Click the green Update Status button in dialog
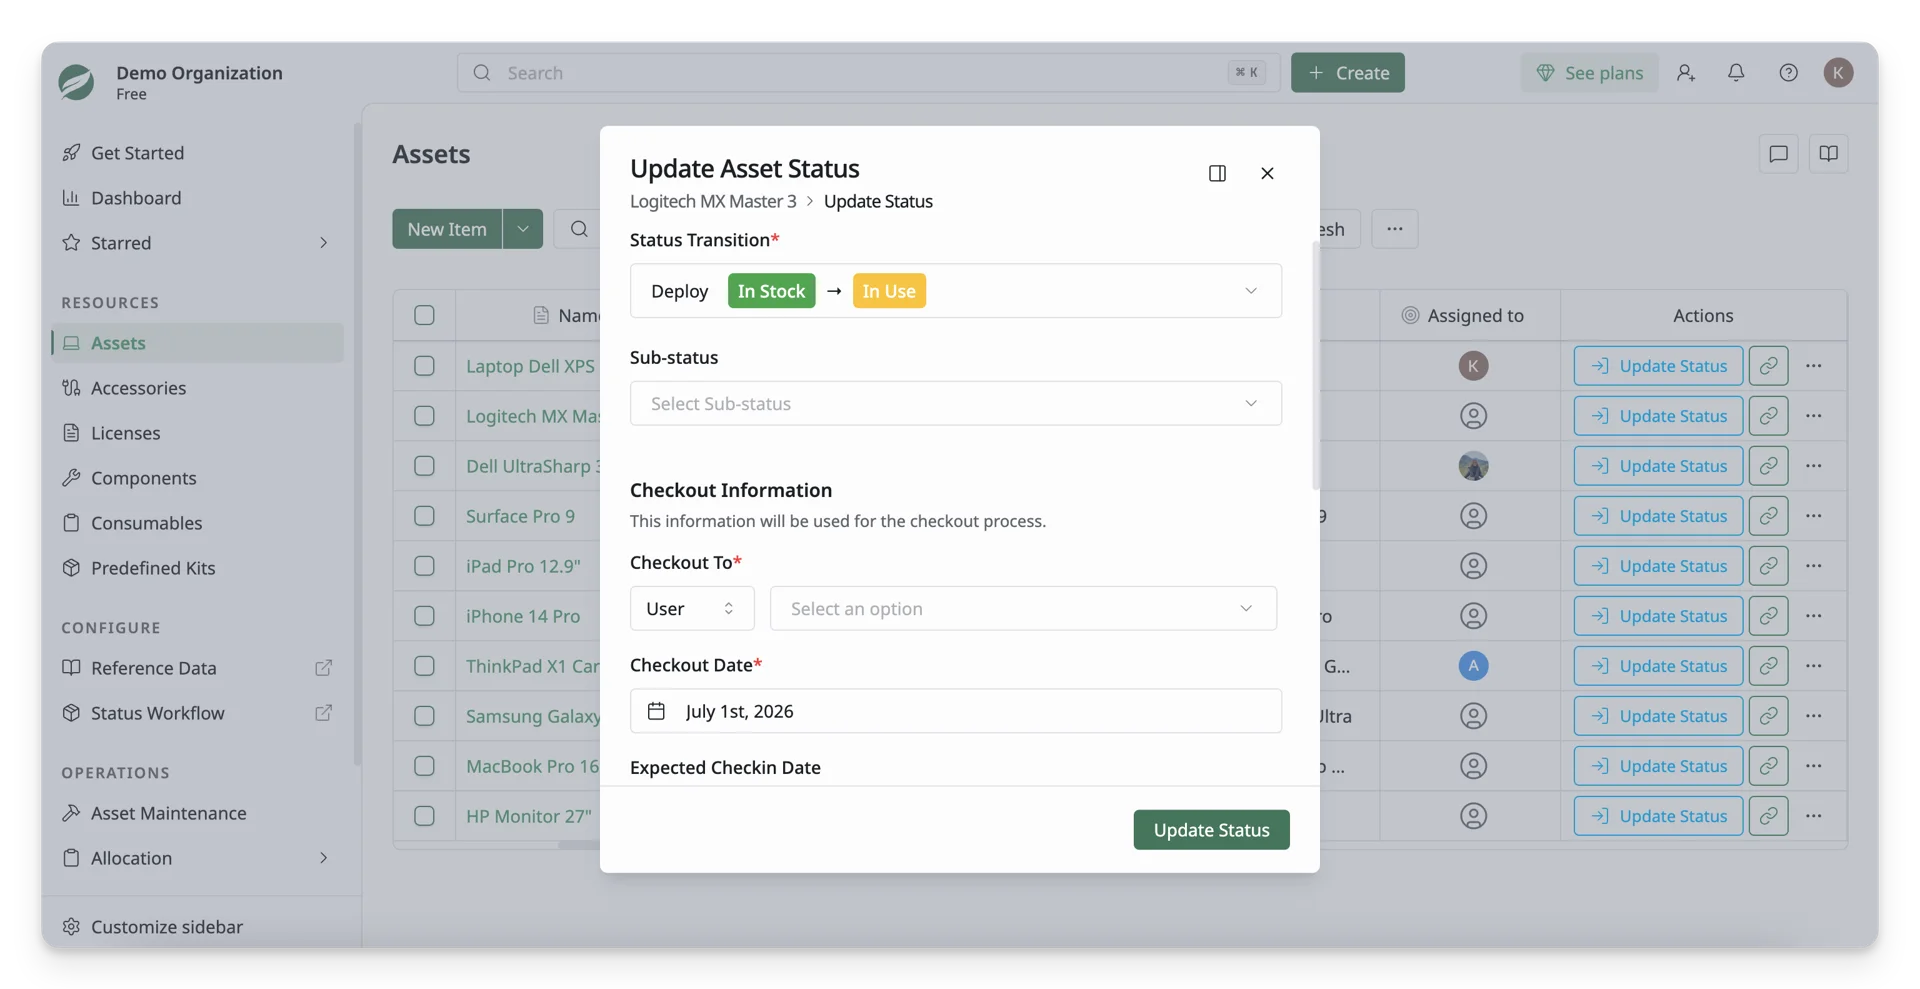The width and height of the screenshot is (1920, 989). 1211,830
